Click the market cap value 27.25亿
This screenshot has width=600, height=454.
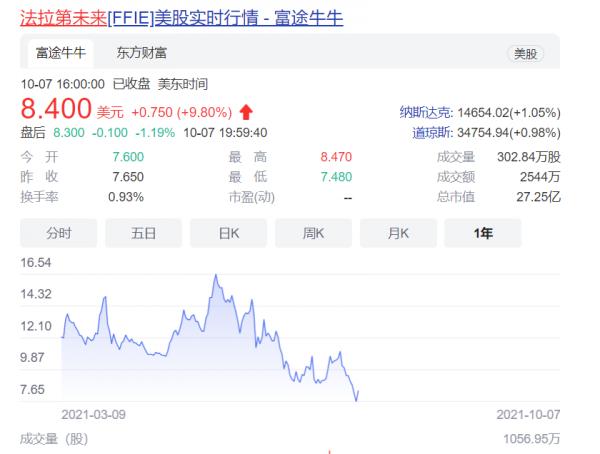tap(538, 197)
